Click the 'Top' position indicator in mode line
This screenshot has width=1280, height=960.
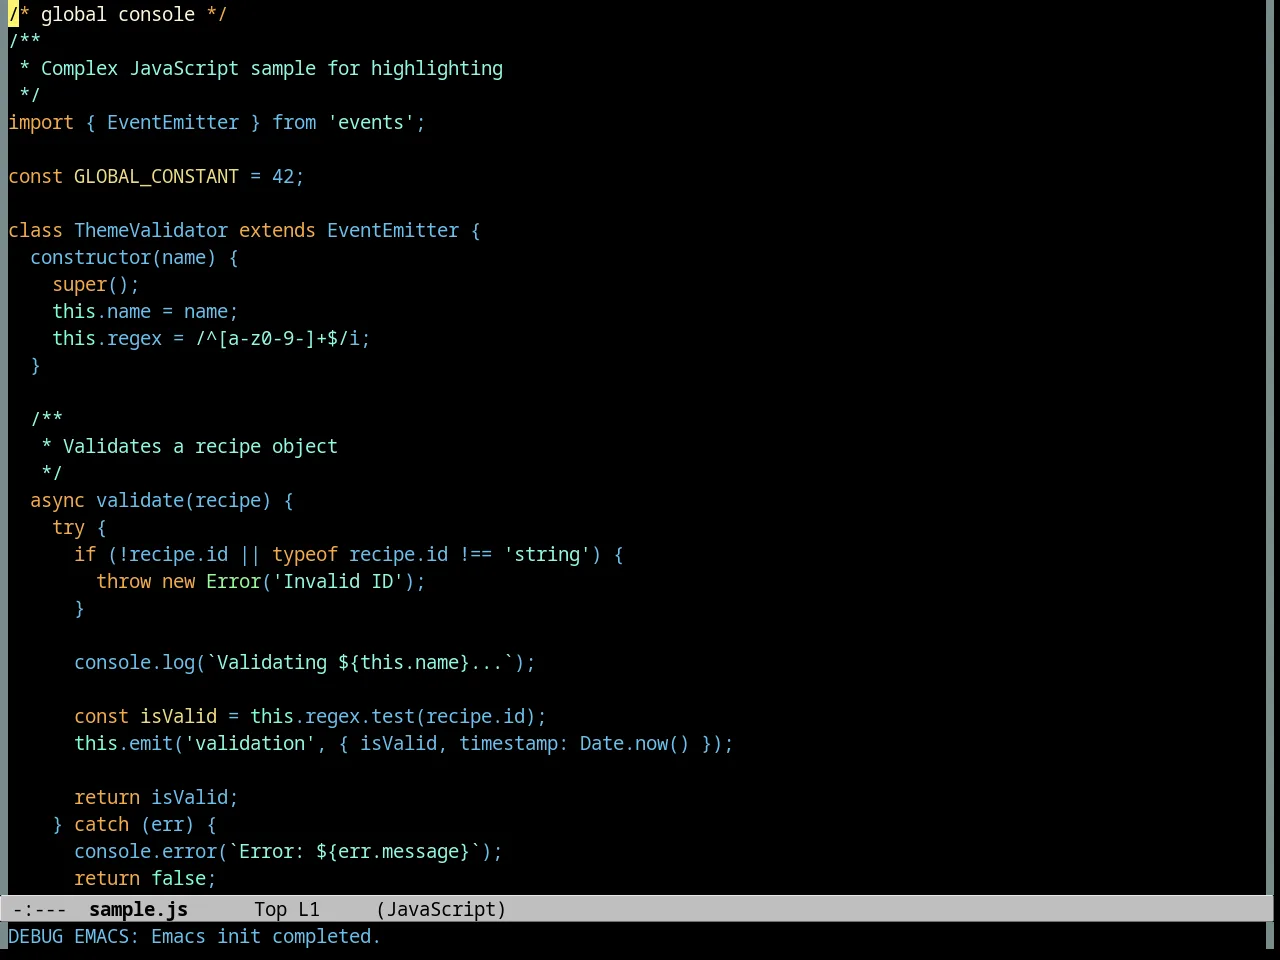click(270, 909)
